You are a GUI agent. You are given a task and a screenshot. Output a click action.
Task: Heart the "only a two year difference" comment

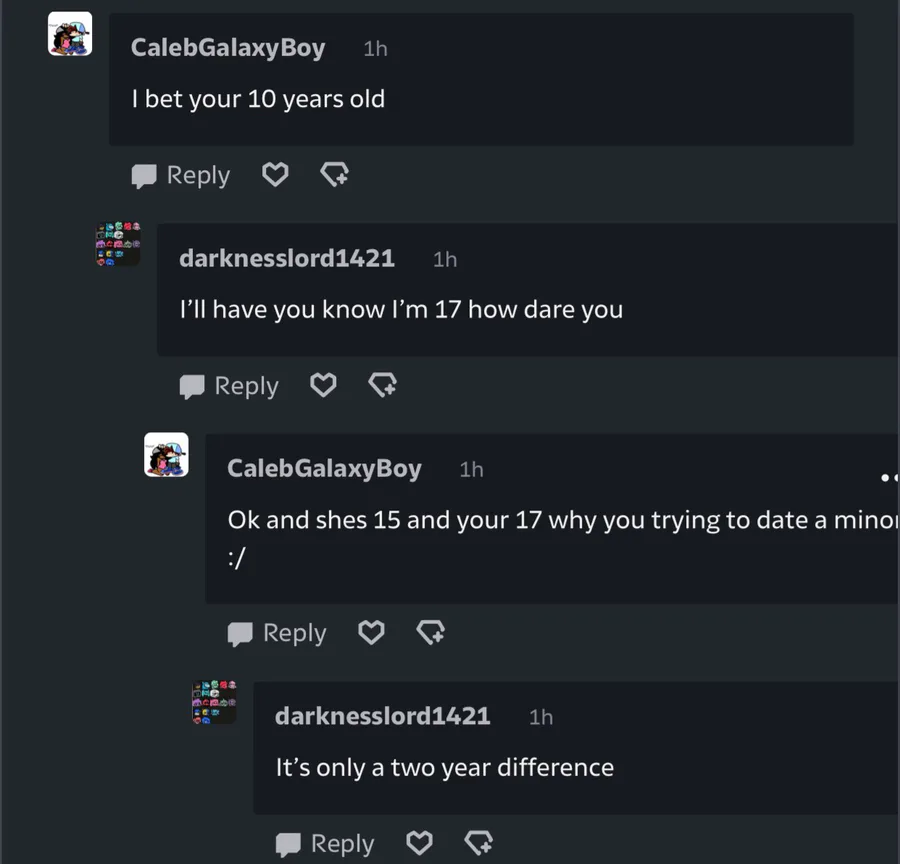(x=420, y=843)
